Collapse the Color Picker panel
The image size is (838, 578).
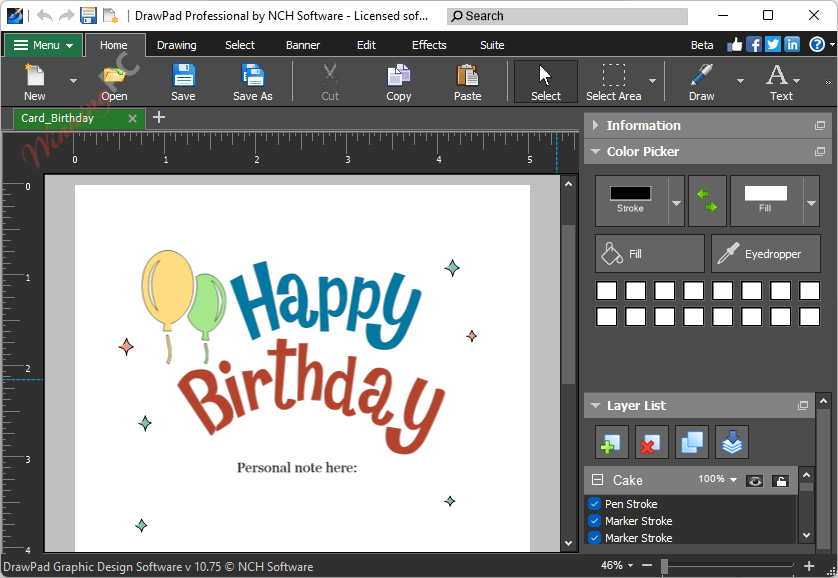(x=595, y=152)
